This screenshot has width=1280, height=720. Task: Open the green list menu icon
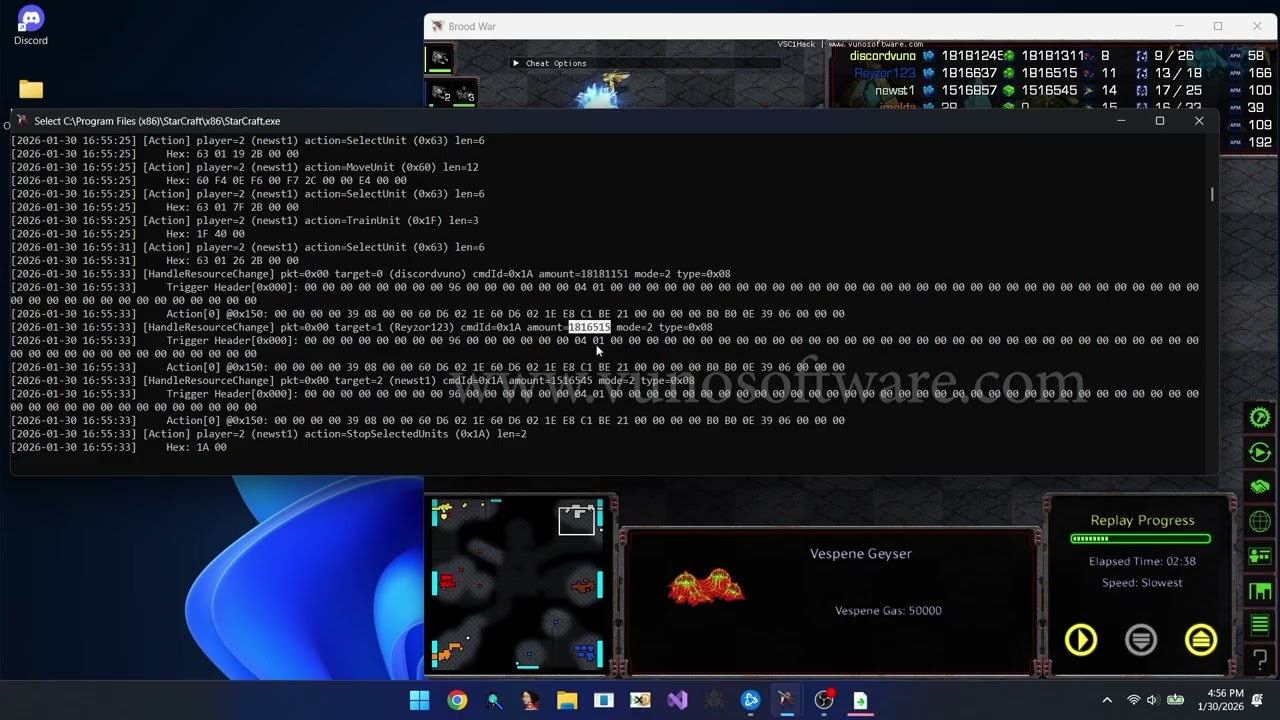[x=1260, y=625]
